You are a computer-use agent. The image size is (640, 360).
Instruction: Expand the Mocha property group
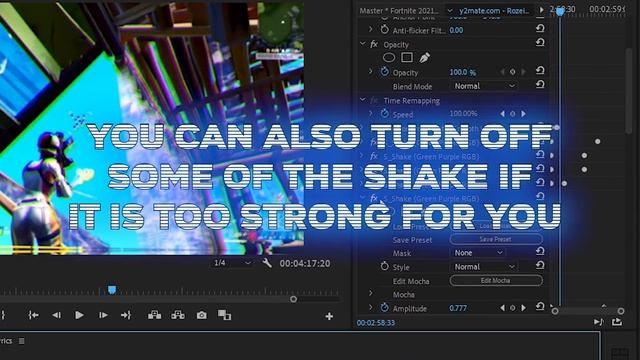click(x=371, y=293)
